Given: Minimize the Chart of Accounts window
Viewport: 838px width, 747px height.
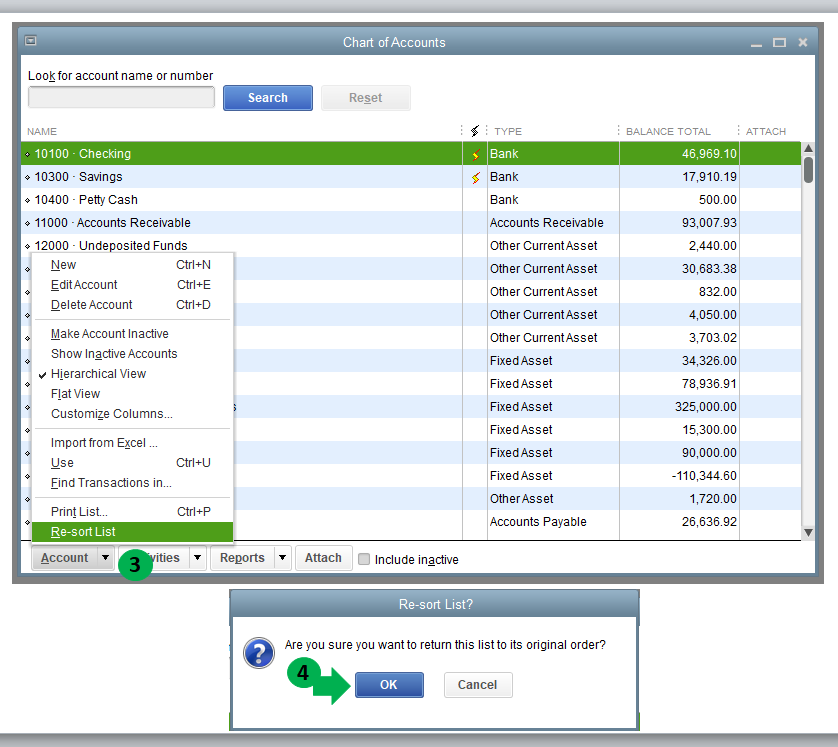Looking at the screenshot, I should pos(756,43).
